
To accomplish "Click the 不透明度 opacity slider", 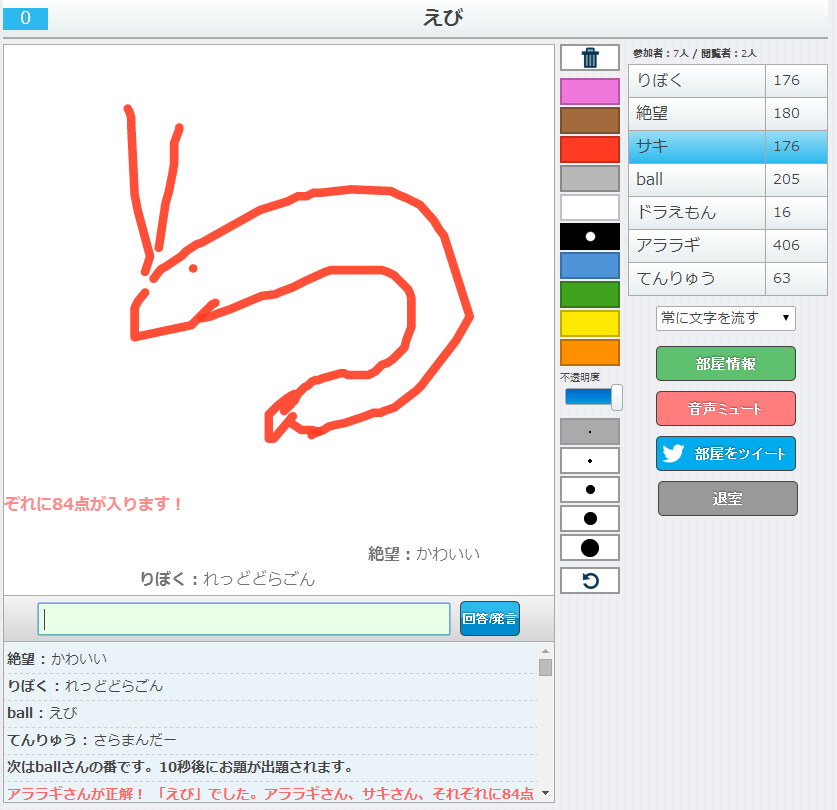I will 593,397.
